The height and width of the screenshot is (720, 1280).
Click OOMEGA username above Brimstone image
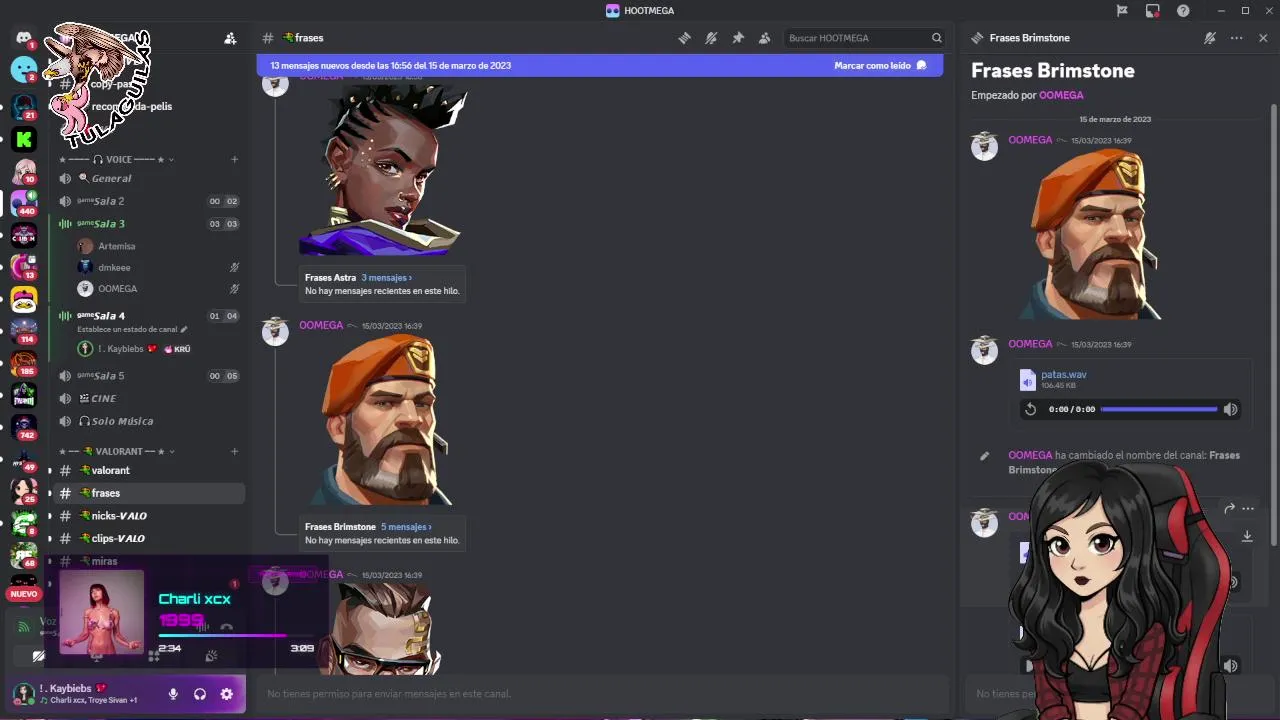tap(321, 325)
